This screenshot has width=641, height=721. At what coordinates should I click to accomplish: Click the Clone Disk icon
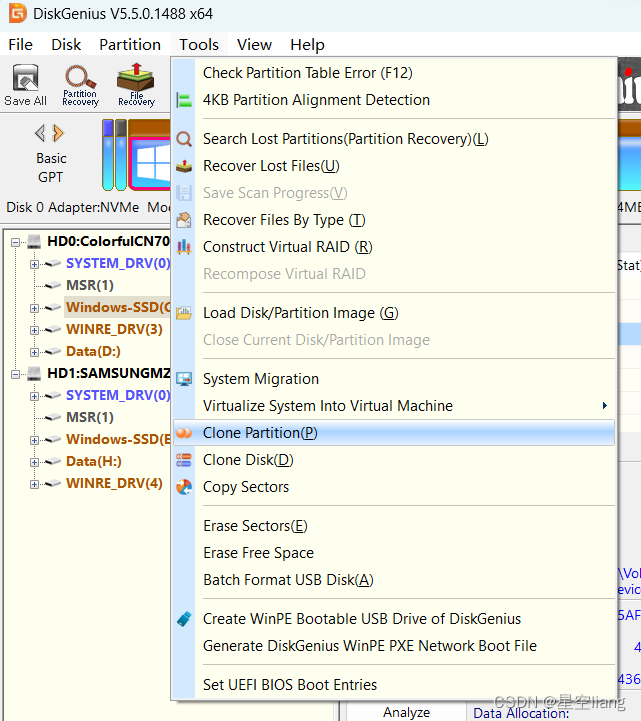pyautogui.click(x=184, y=460)
